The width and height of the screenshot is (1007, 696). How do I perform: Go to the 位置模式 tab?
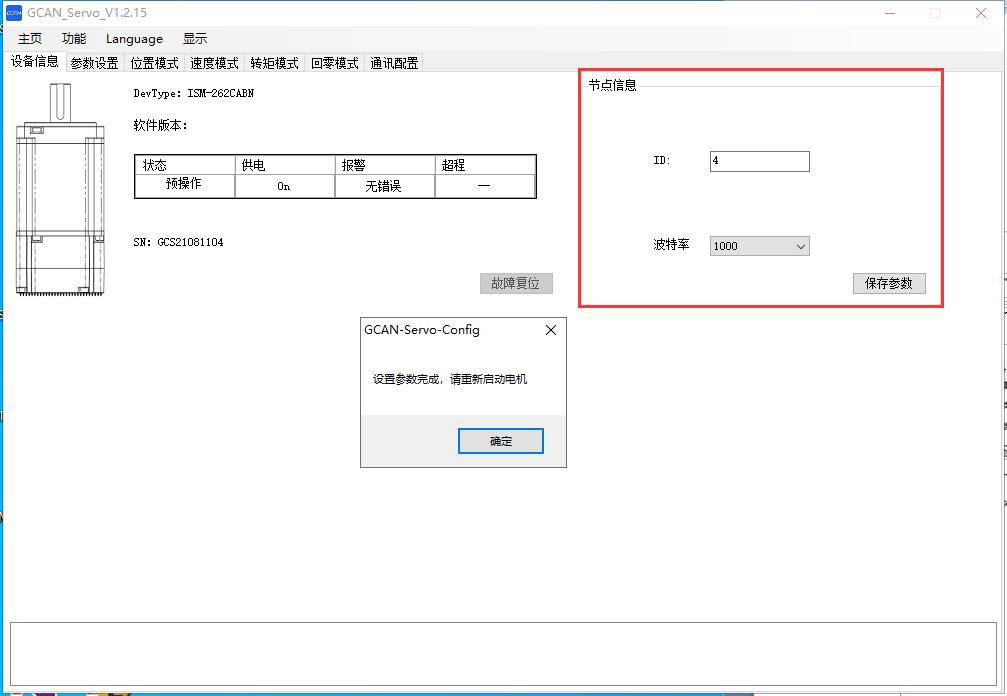pos(154,63)
